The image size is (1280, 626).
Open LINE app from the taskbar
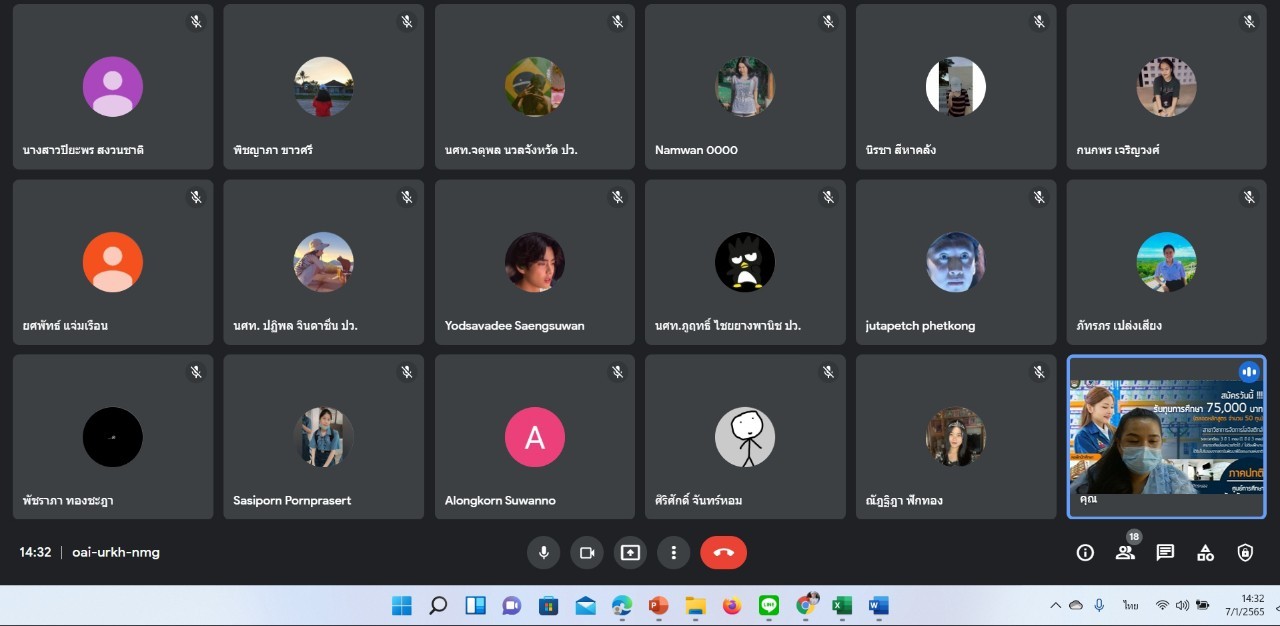pyautogui.click(x=769, y=605)
